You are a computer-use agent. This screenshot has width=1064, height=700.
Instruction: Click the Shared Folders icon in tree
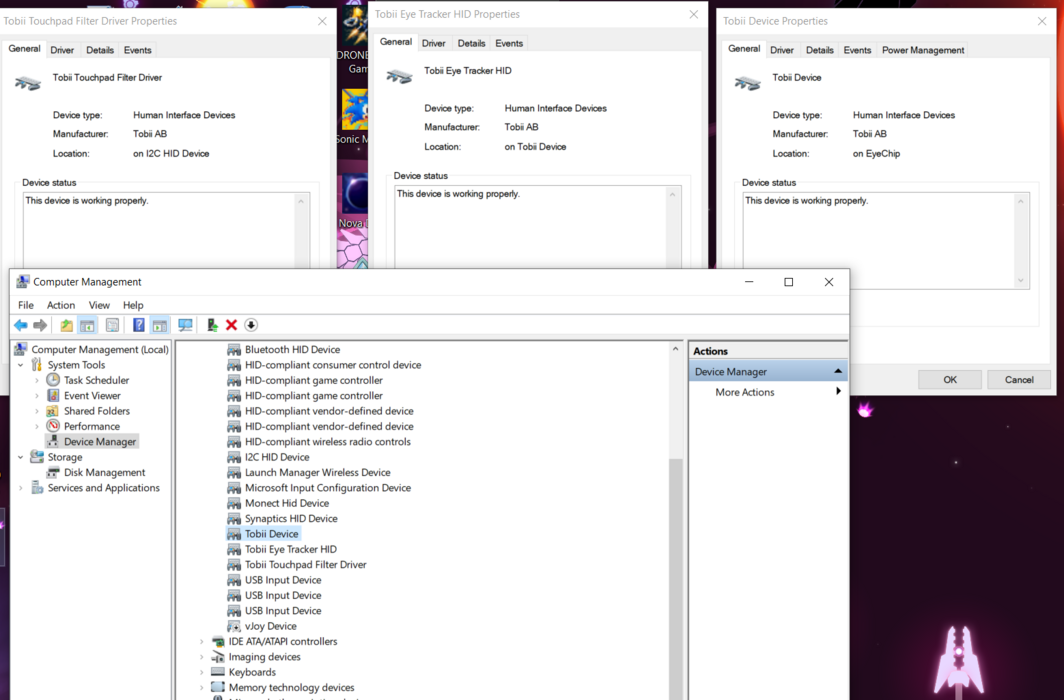click(53, 411)
